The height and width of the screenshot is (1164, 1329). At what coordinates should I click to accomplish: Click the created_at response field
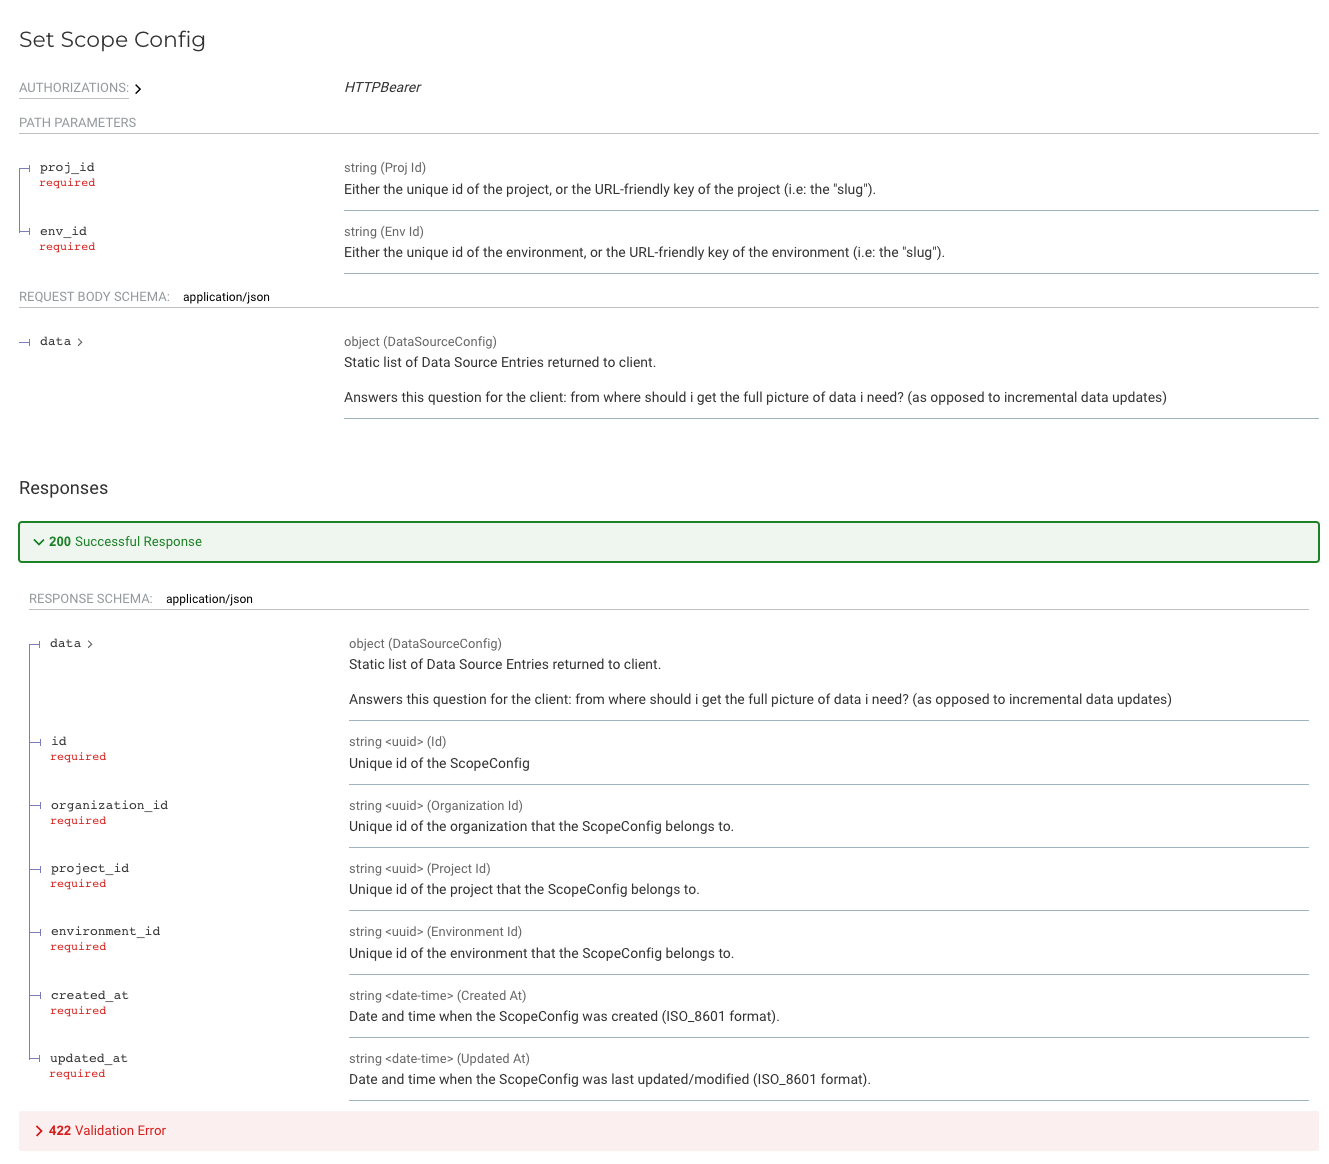tap(89, 996)
